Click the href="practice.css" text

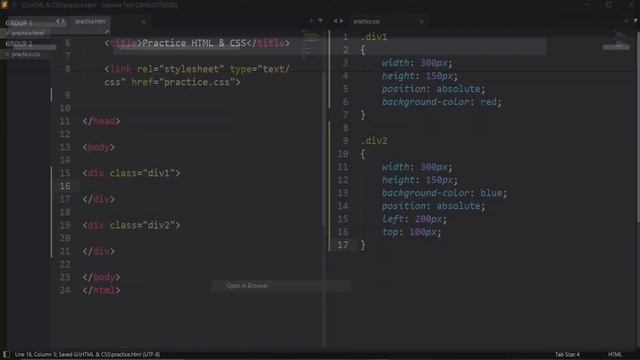click(186, 82)
